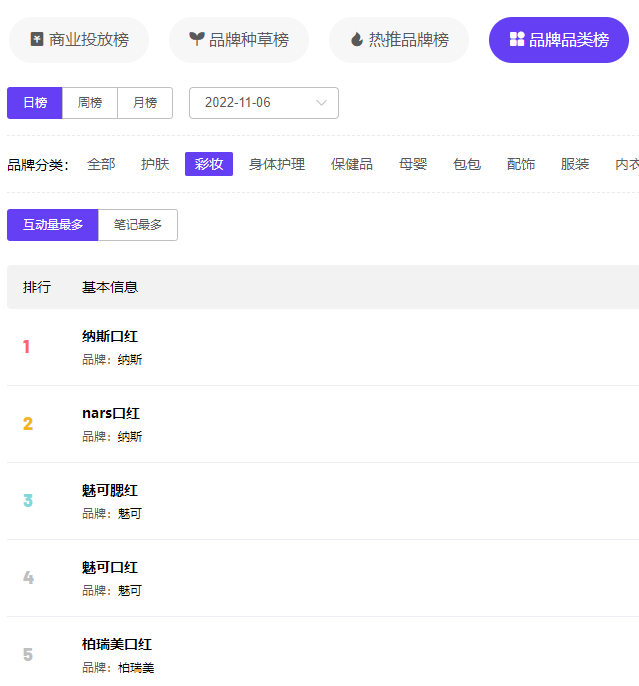Click the date picker chevron arrow
The height and width of the screenshot is (686, 639).
click(x=321, y=103)
